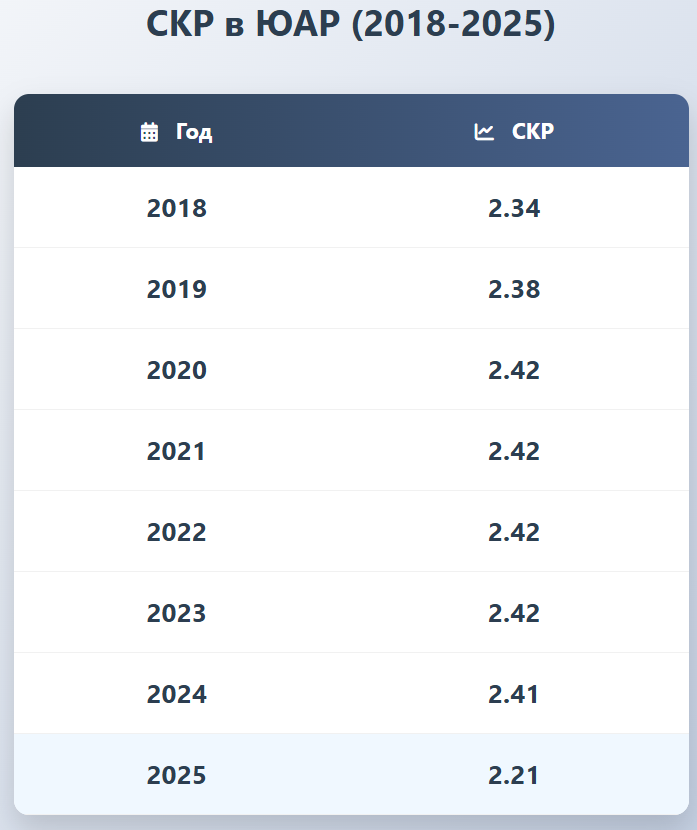Select the 2024 year cell
This screenshot has height=830, width=697.
point(177,694)
